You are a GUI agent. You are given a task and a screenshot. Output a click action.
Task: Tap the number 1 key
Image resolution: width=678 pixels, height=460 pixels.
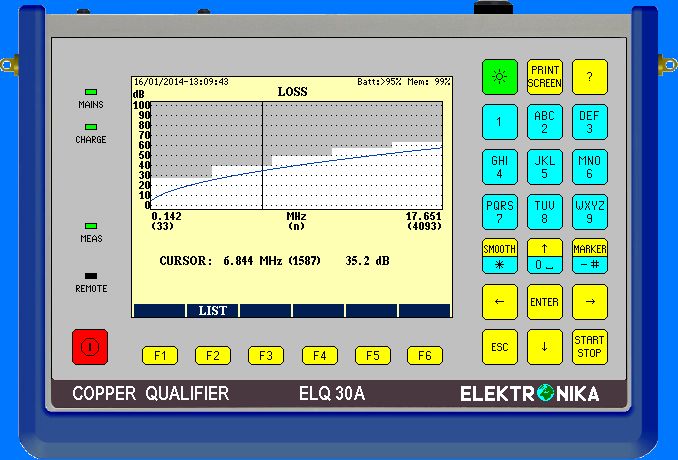pos(499,122)
